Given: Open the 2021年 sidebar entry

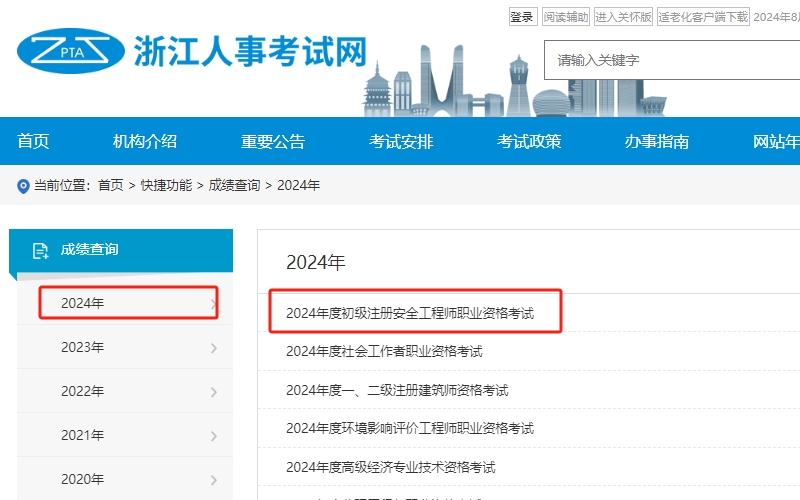Looking at the screenshot, I should point(82,435).
